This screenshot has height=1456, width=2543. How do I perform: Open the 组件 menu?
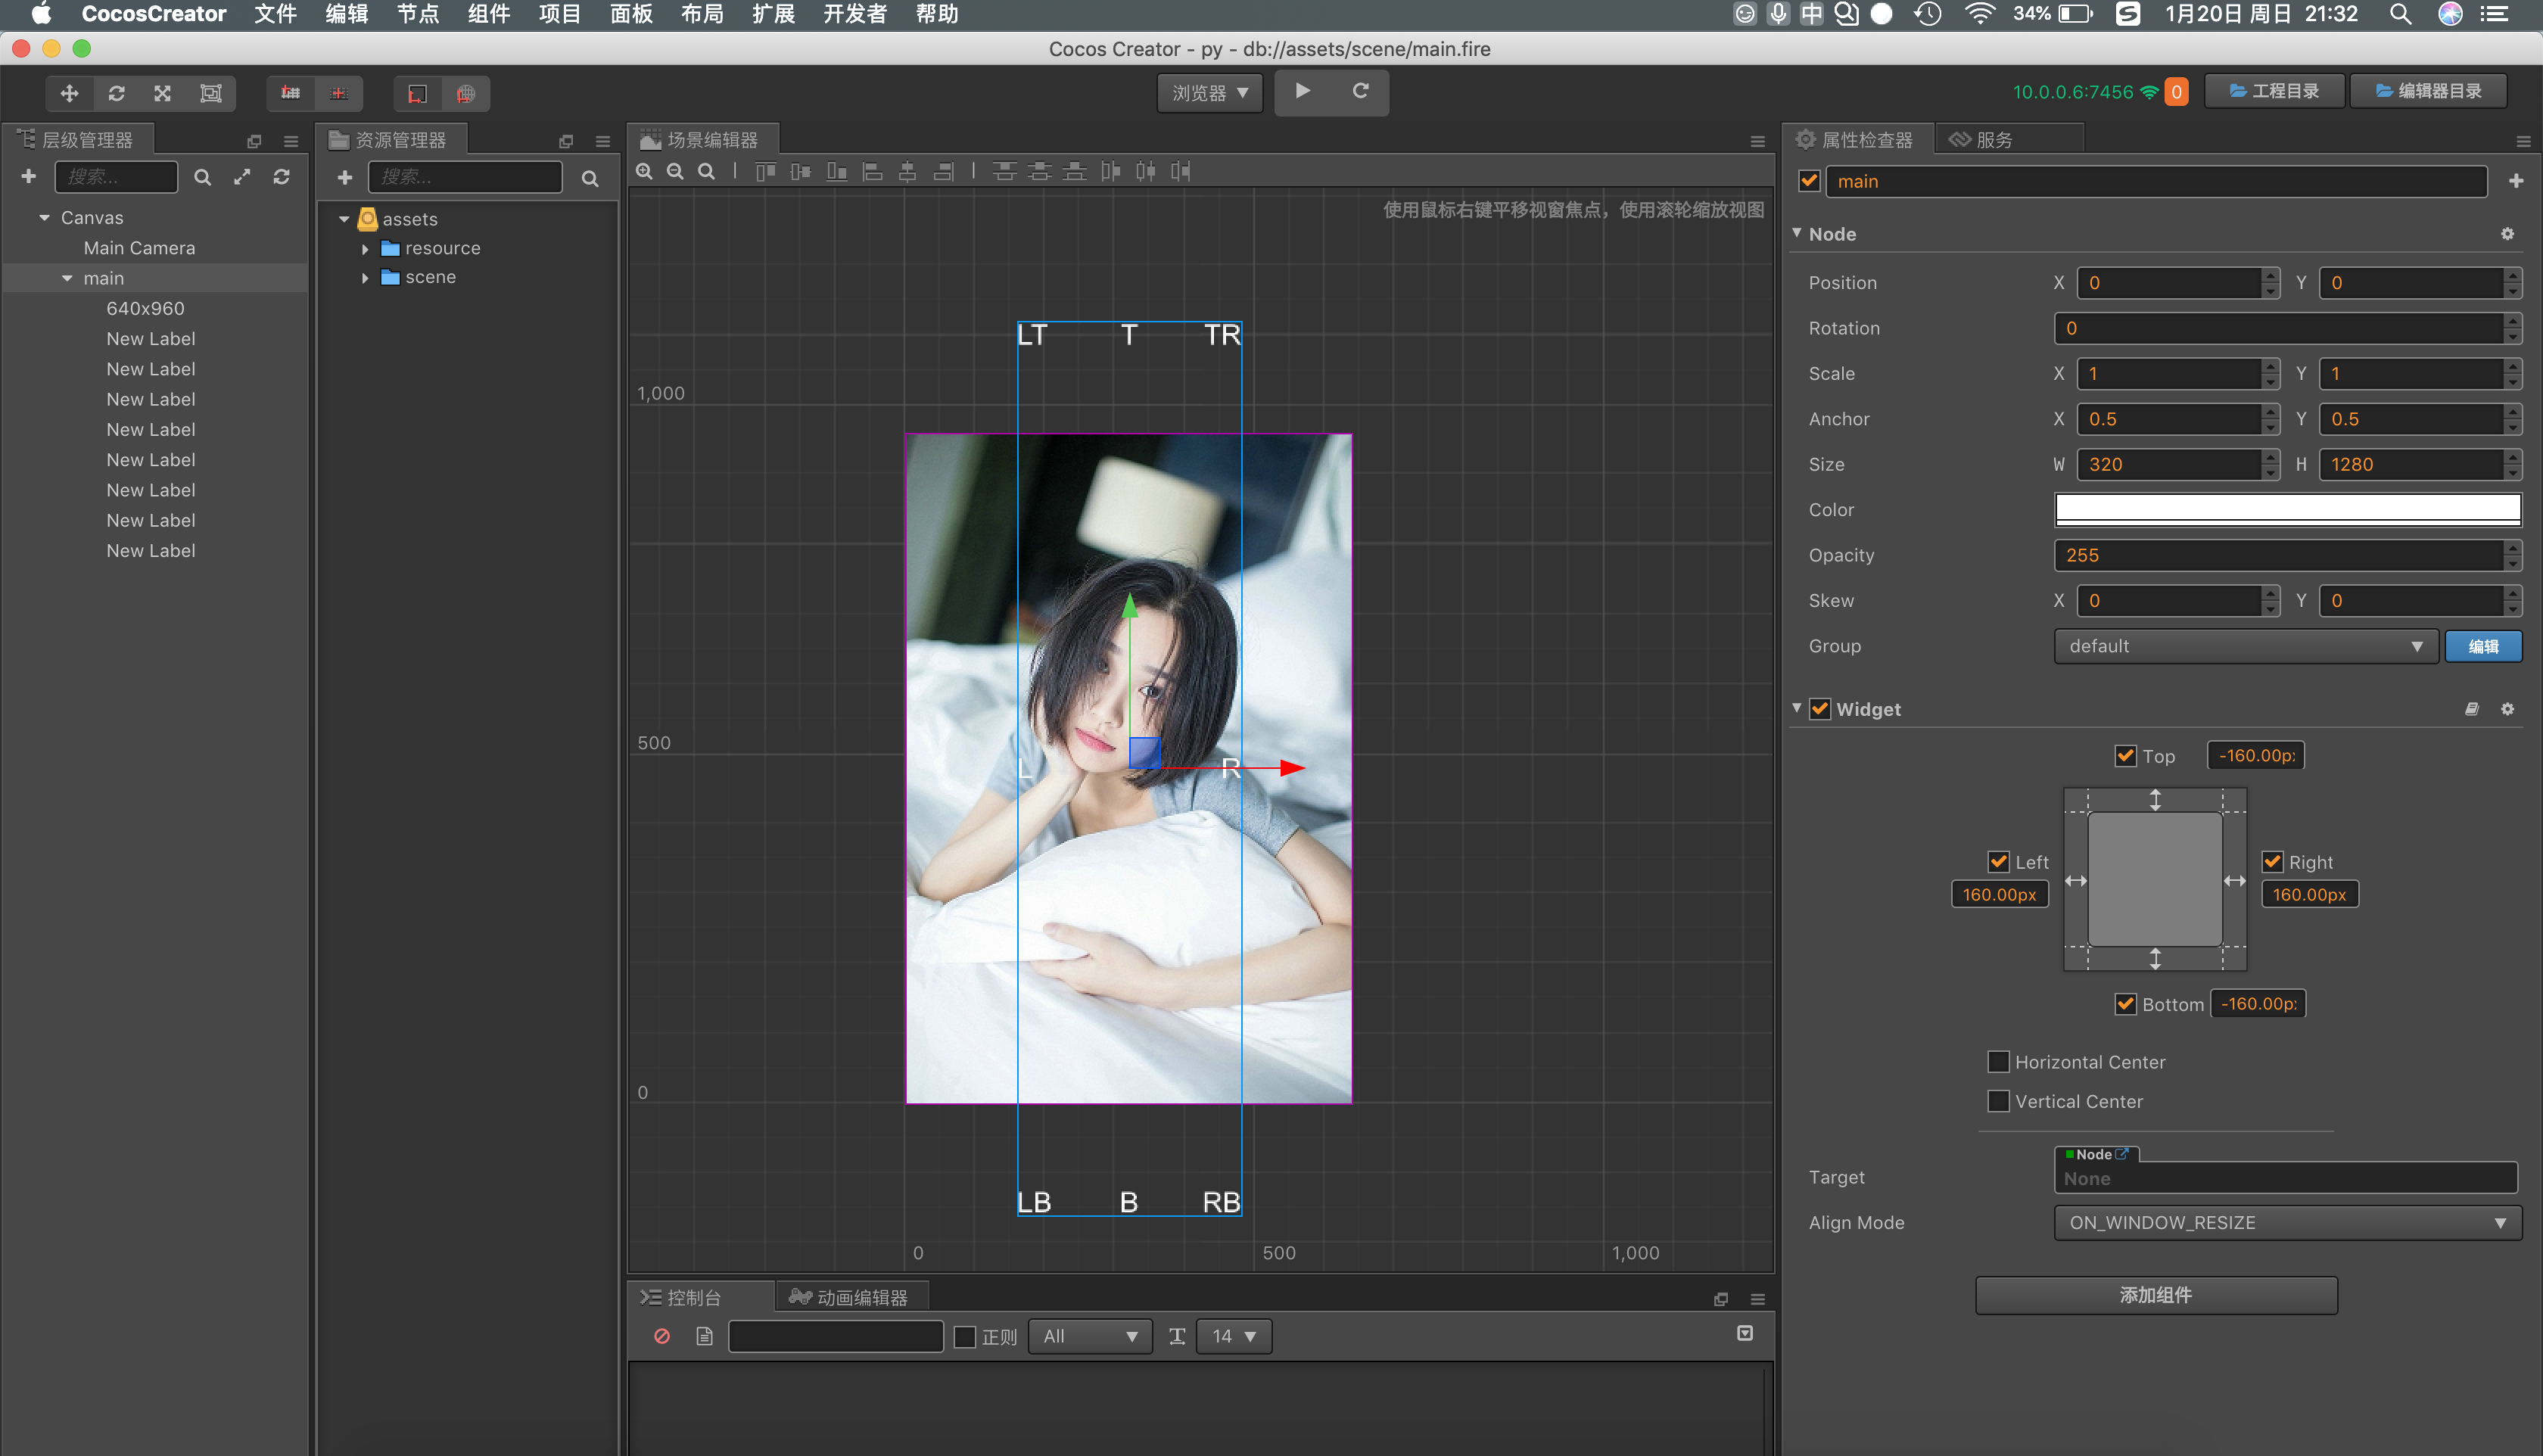[488, 14]
